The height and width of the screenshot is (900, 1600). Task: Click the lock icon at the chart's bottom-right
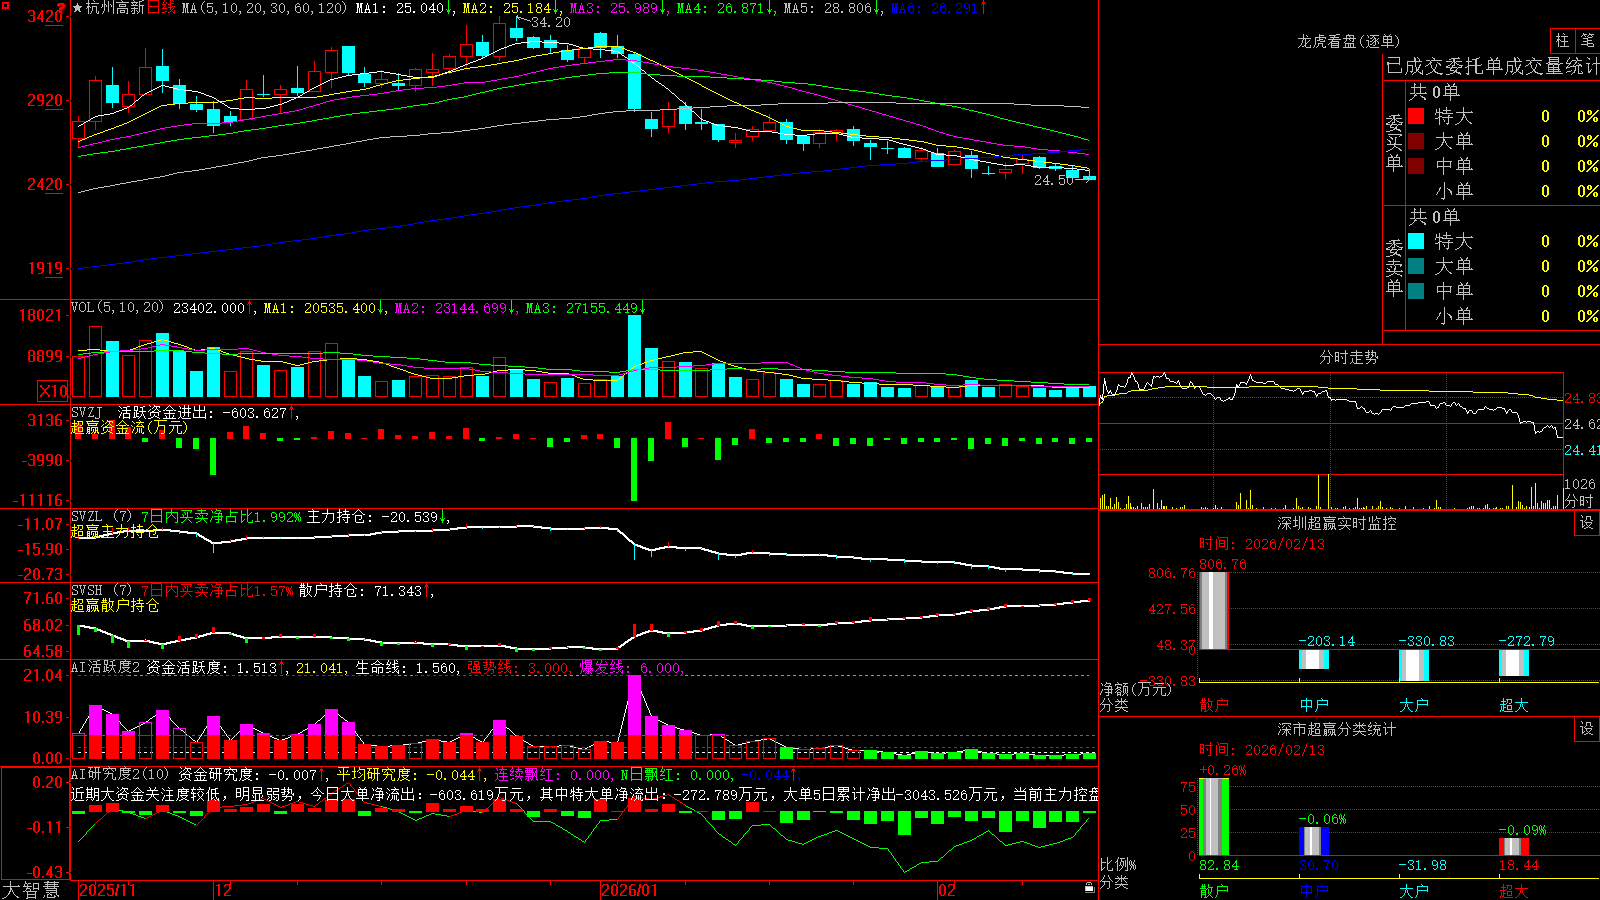1090,888
